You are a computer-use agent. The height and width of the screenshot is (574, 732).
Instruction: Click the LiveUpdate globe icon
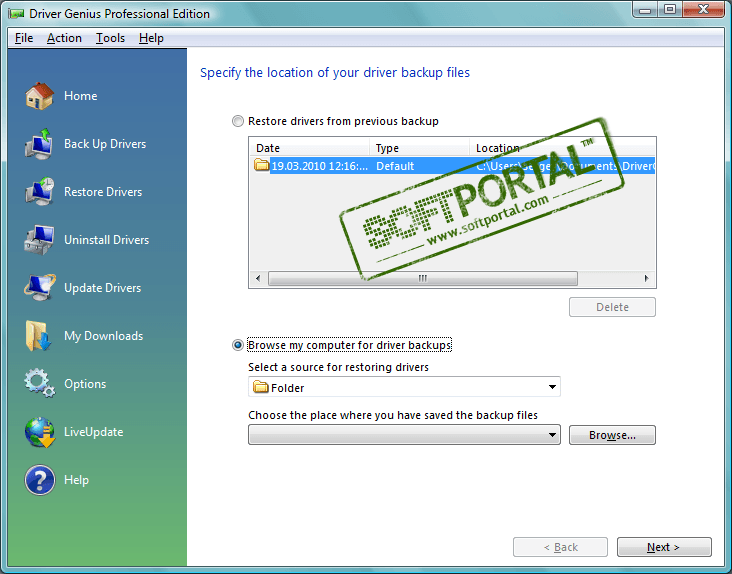pos(40,432)
